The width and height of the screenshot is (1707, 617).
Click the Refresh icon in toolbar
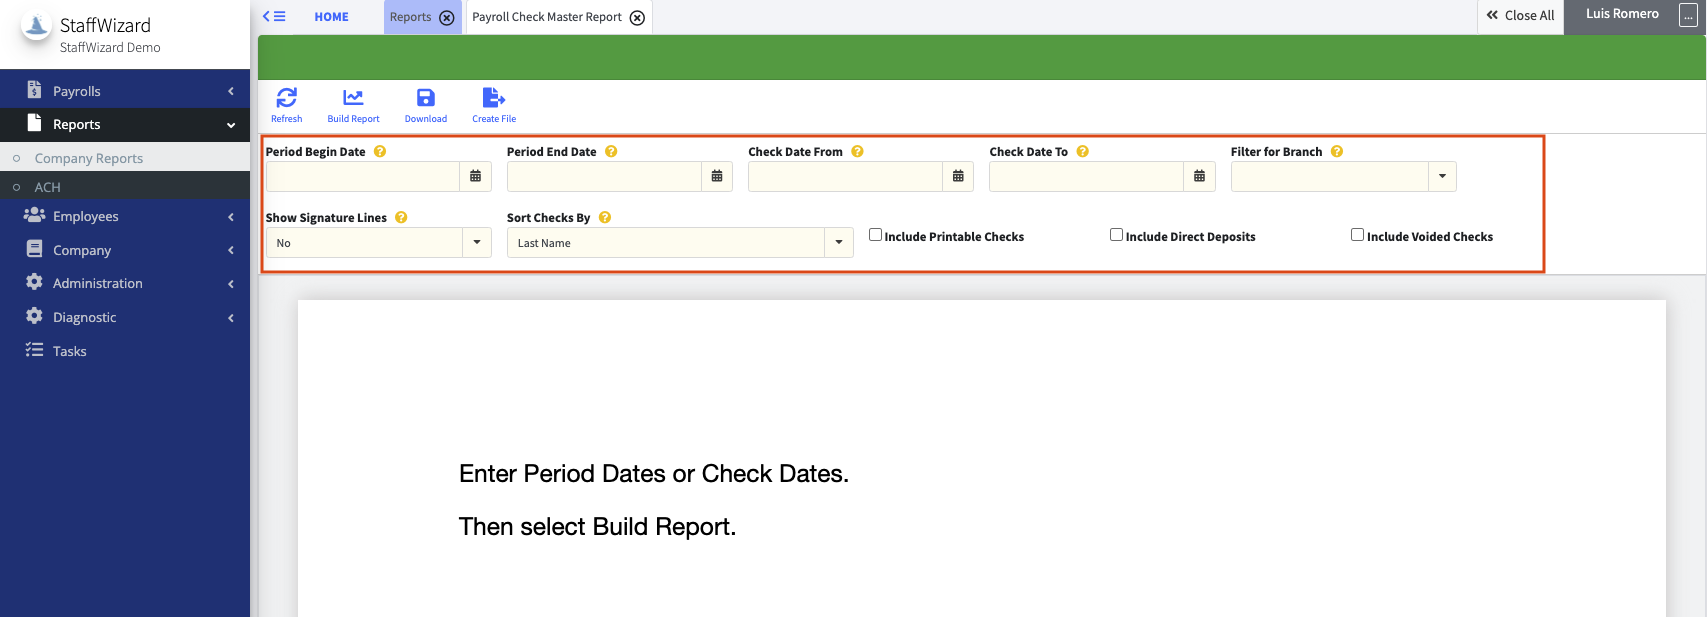click(286, 98)
